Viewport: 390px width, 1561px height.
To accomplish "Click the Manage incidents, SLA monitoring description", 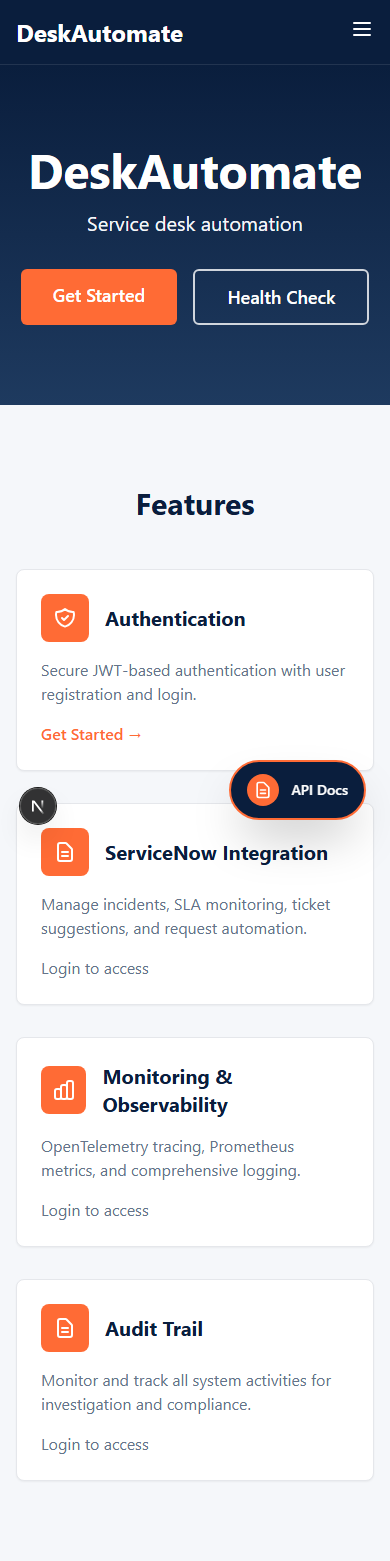I will tap(186, 917).
